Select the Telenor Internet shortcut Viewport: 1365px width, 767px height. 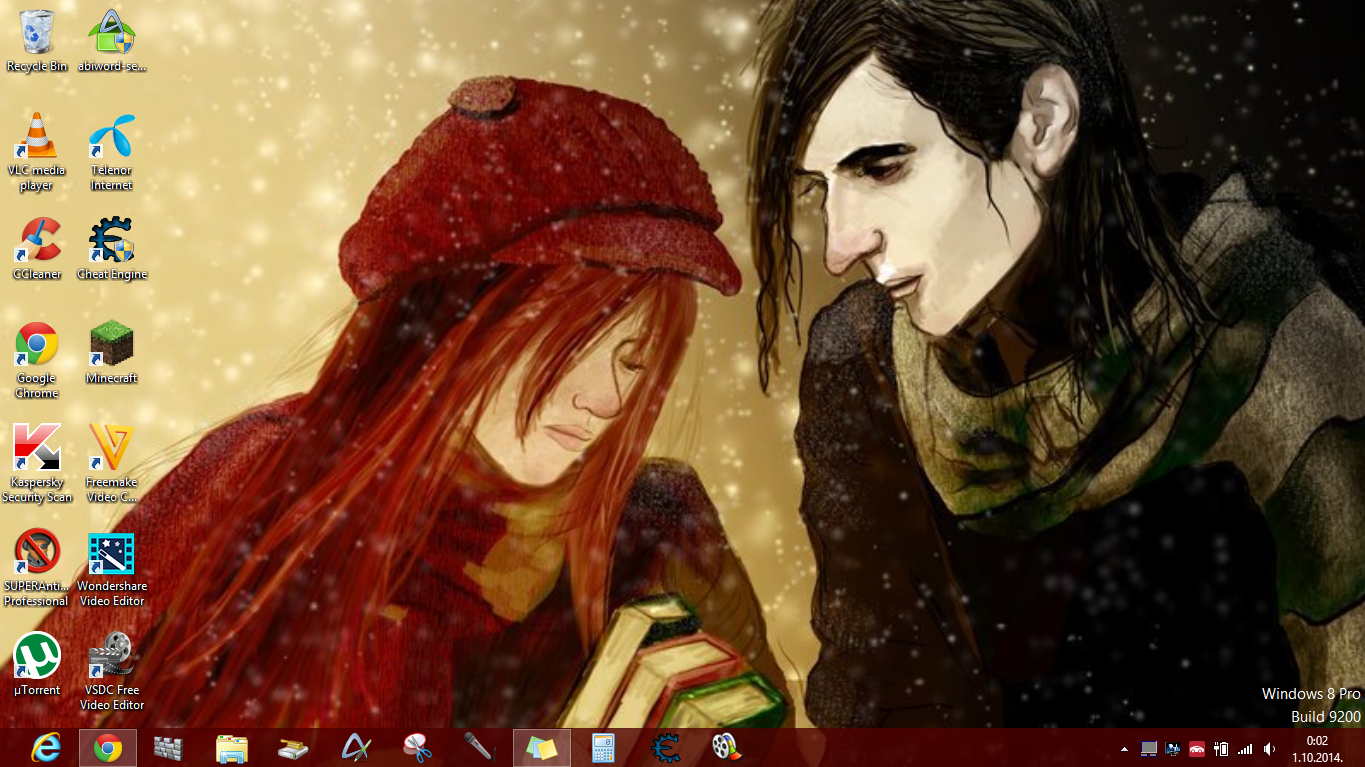point(112,152)
